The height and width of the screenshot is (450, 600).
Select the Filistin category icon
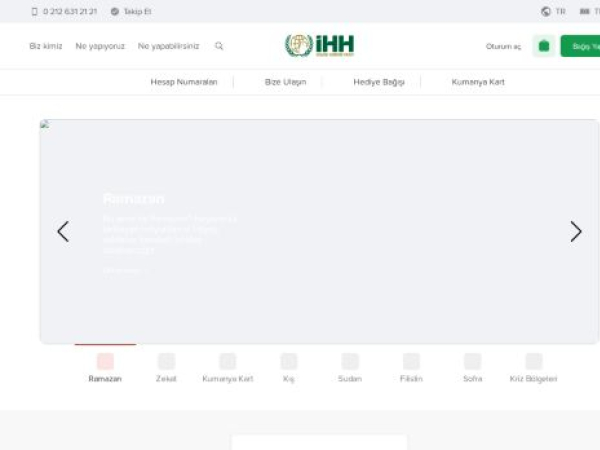pos(411,361)
